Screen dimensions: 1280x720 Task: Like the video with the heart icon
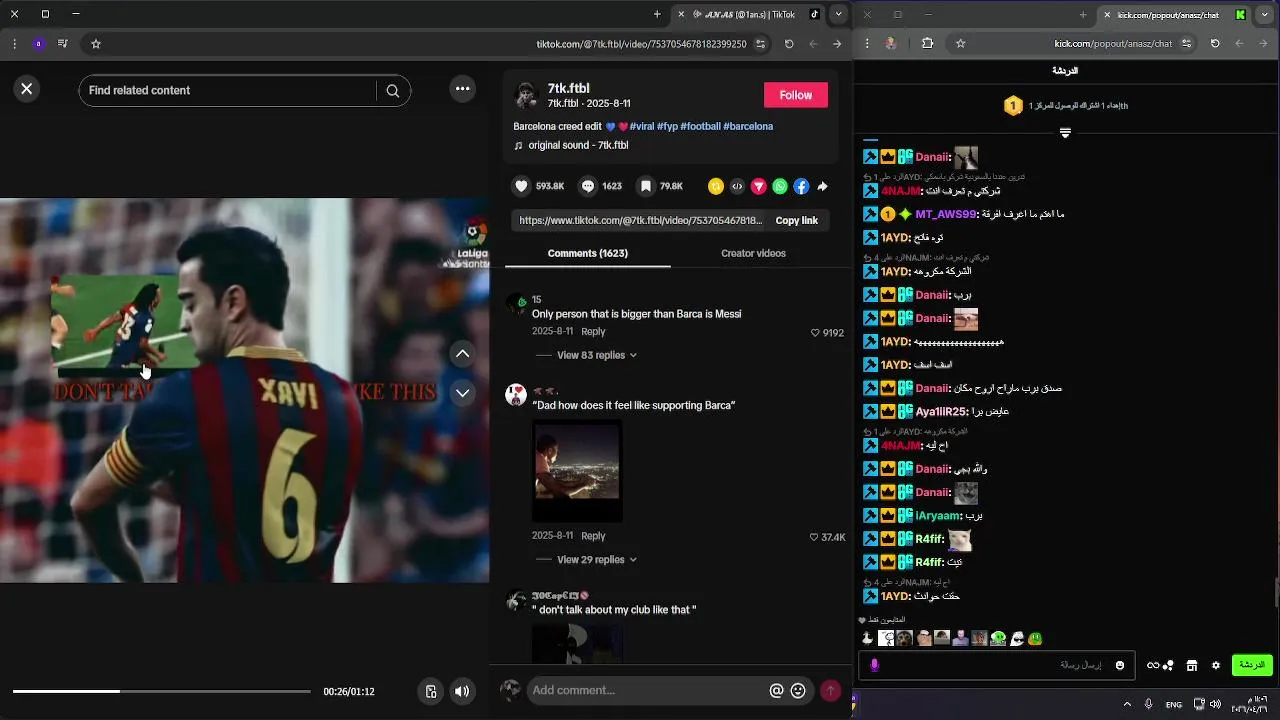(x=521, y=186)
